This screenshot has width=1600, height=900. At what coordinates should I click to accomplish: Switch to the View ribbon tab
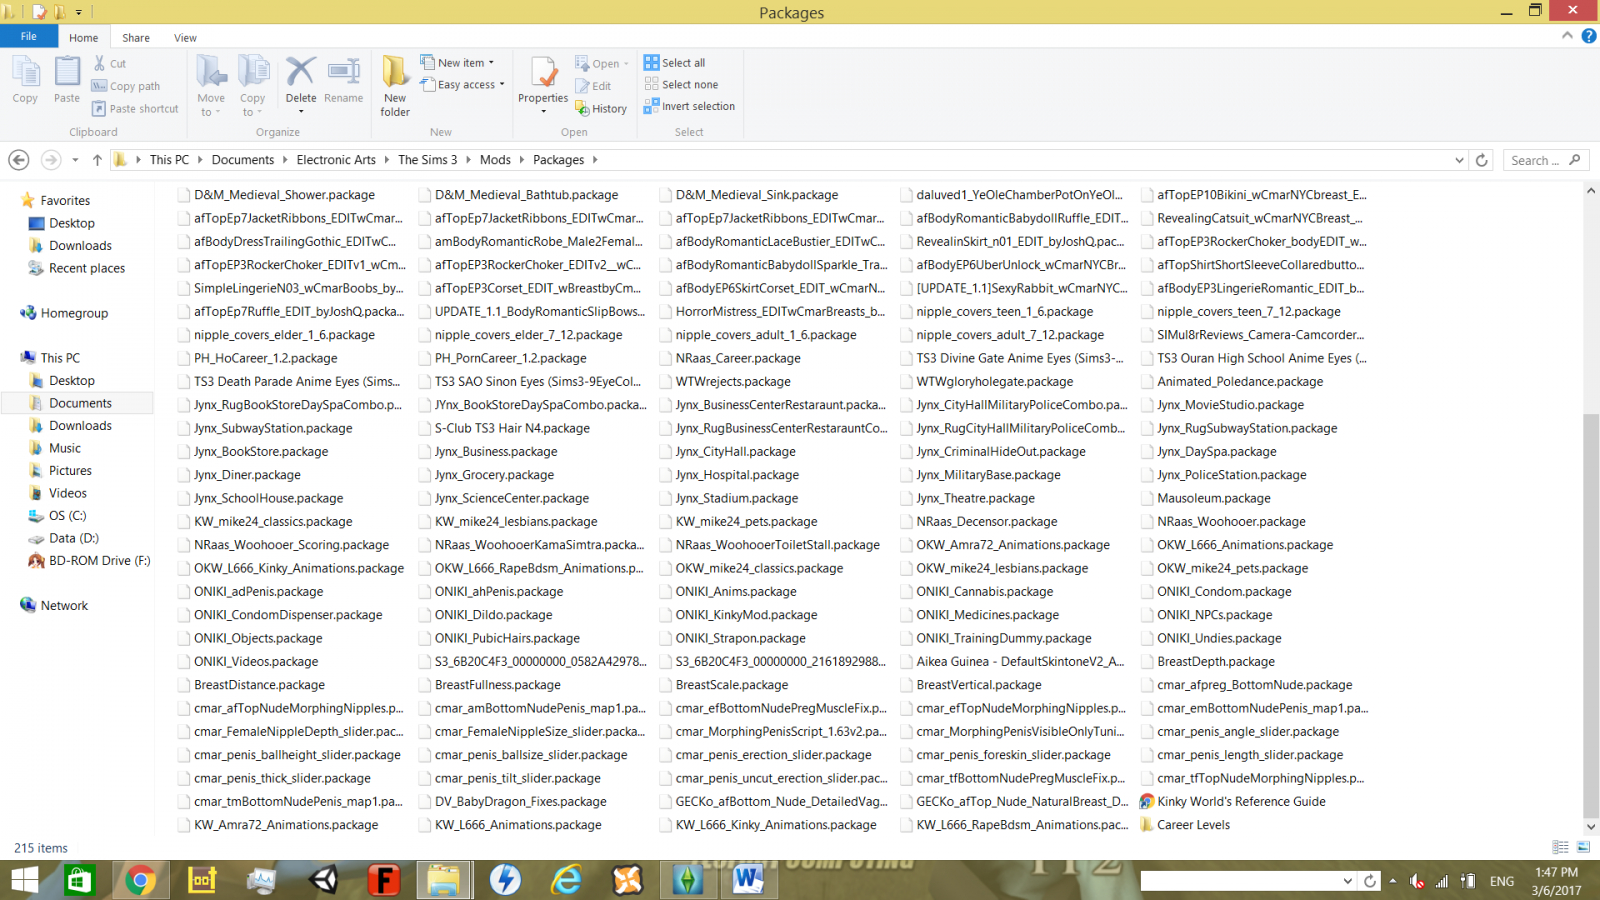pos(185,38)
